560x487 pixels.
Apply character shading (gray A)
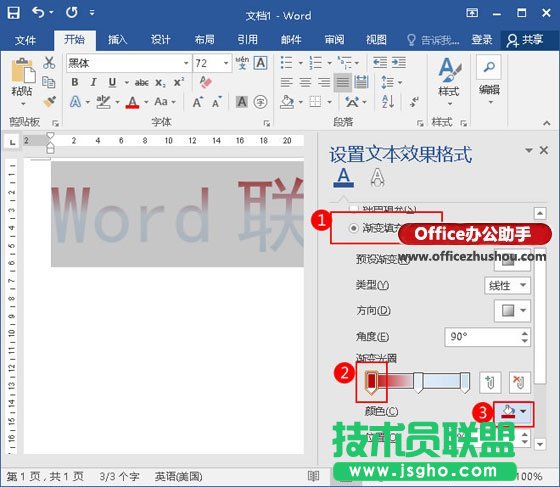tap(242, 102)
